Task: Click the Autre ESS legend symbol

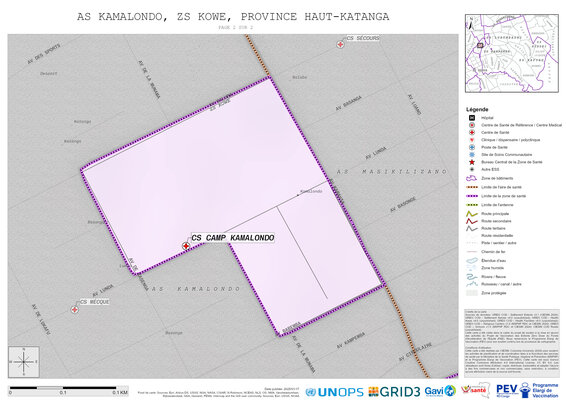Action: click(x=471, y=169)
